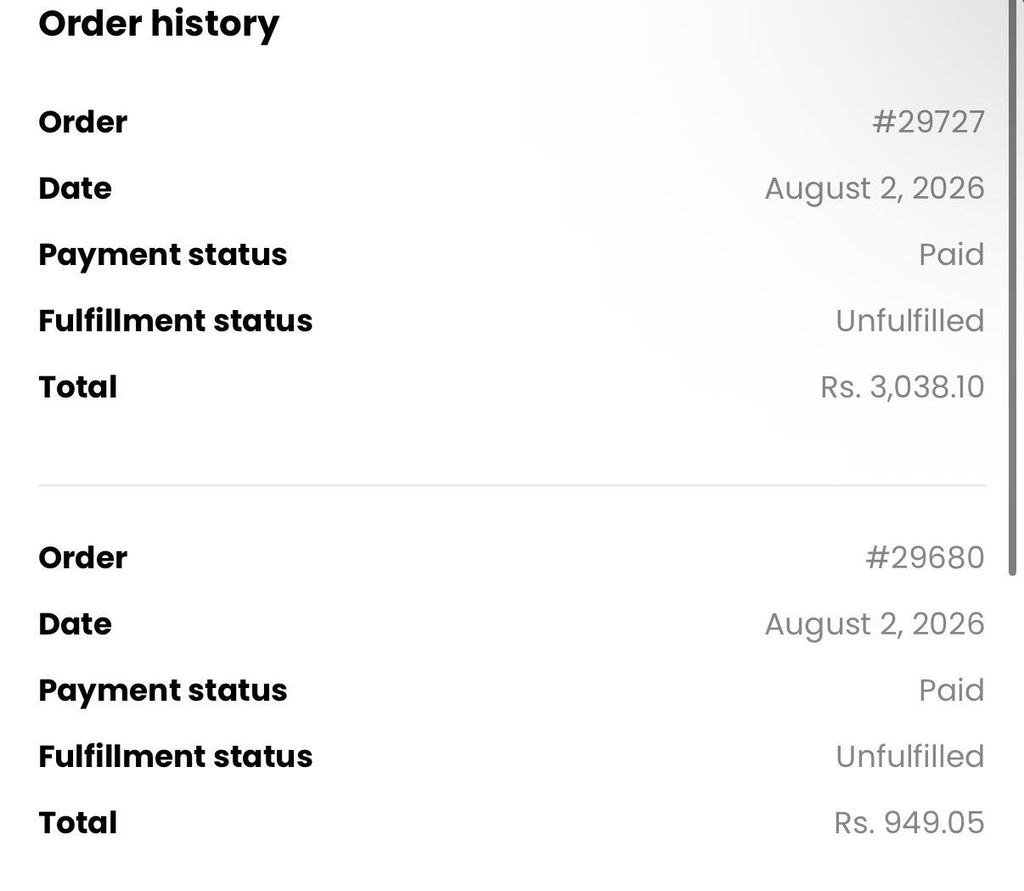Click Unfulfilled status of order #29680
Image resolution: width=1024 pixels, height=891 pixels.
[910, 756]
